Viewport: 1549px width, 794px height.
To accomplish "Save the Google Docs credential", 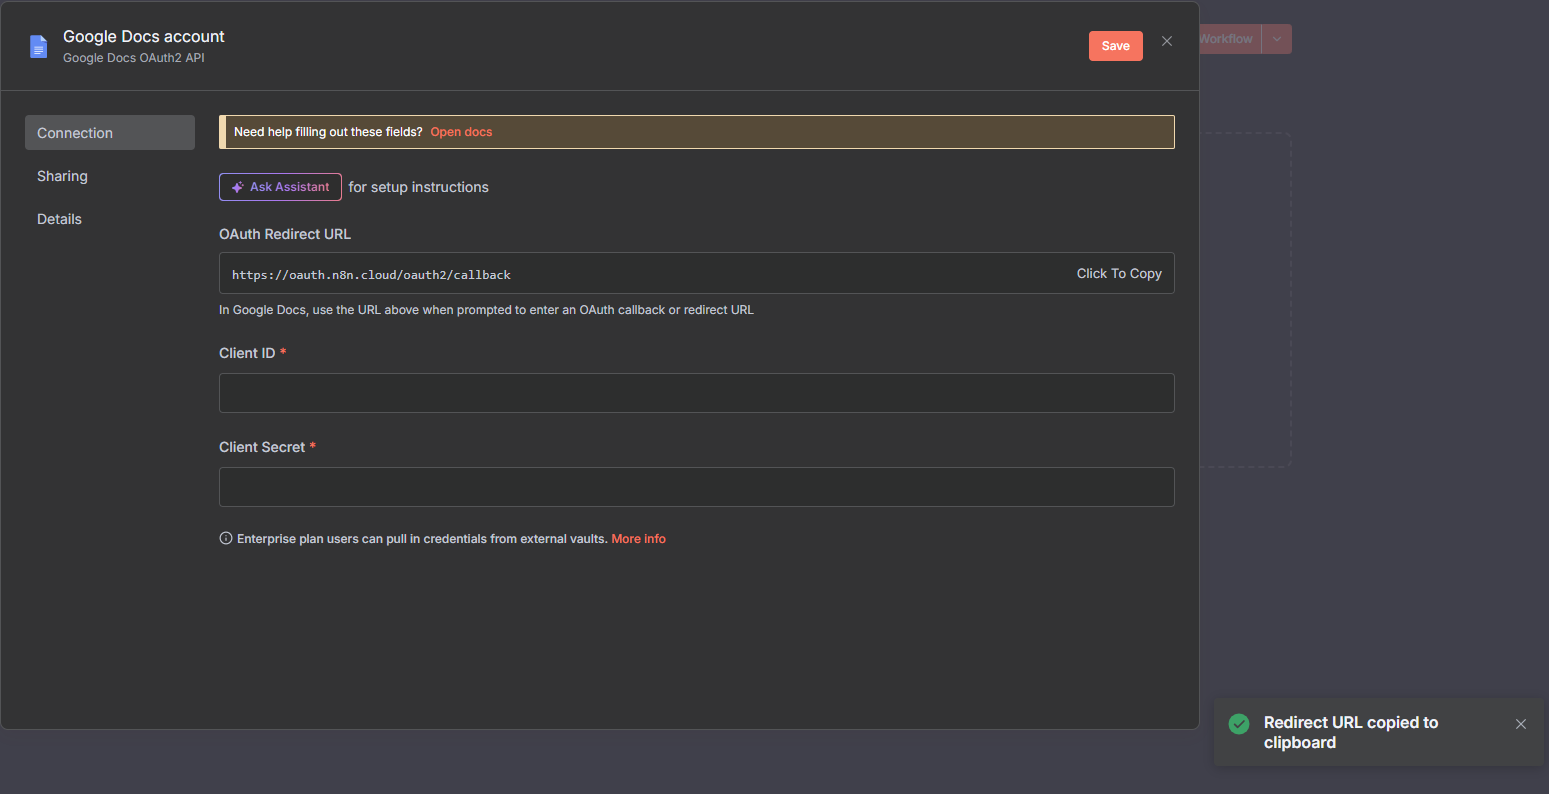I will (x=1116, y=46).
